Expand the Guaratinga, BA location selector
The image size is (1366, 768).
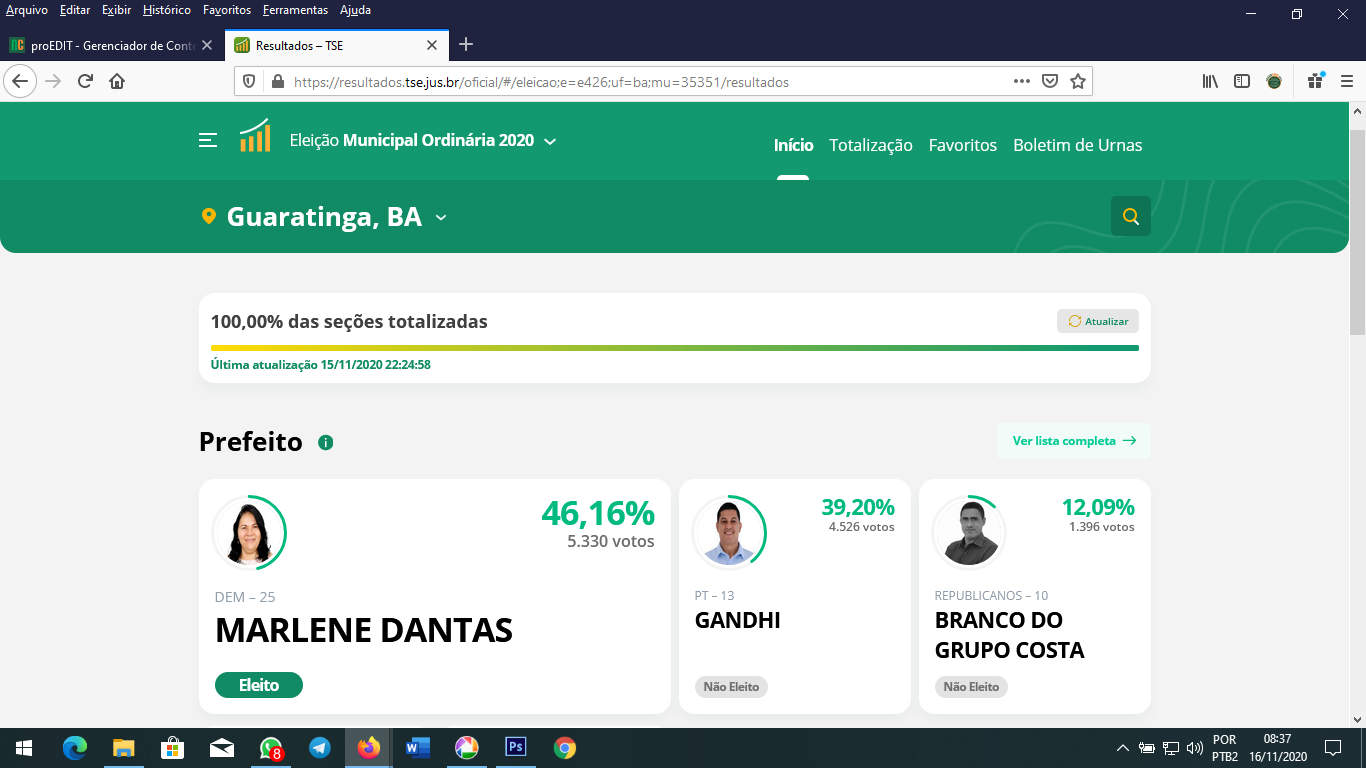point(441,217)
